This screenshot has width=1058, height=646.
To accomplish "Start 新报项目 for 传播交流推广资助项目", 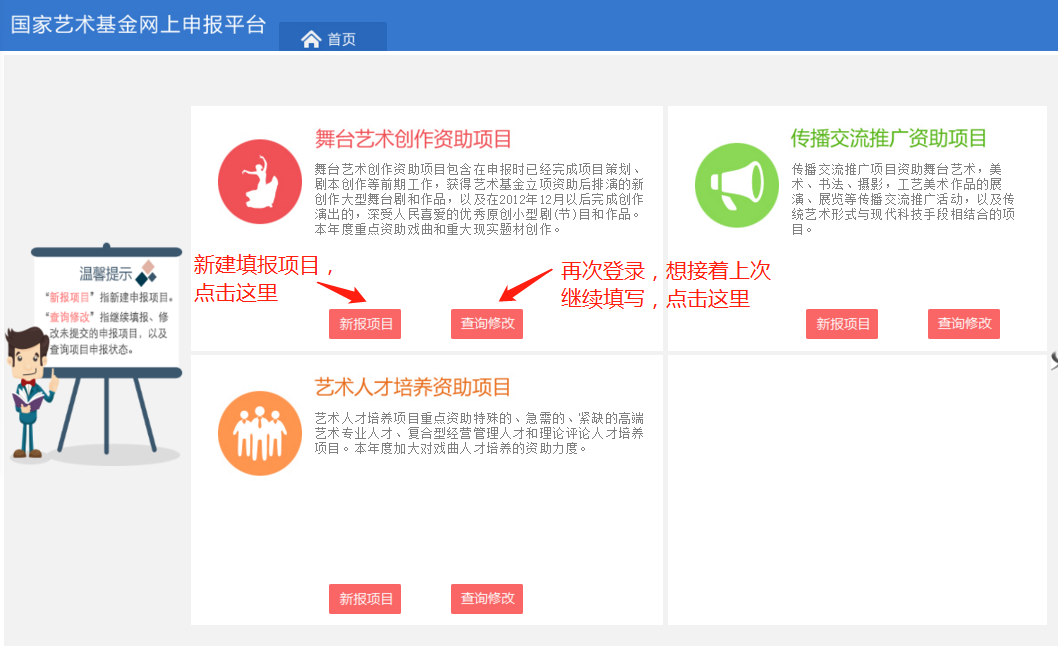I will point(841,324).
